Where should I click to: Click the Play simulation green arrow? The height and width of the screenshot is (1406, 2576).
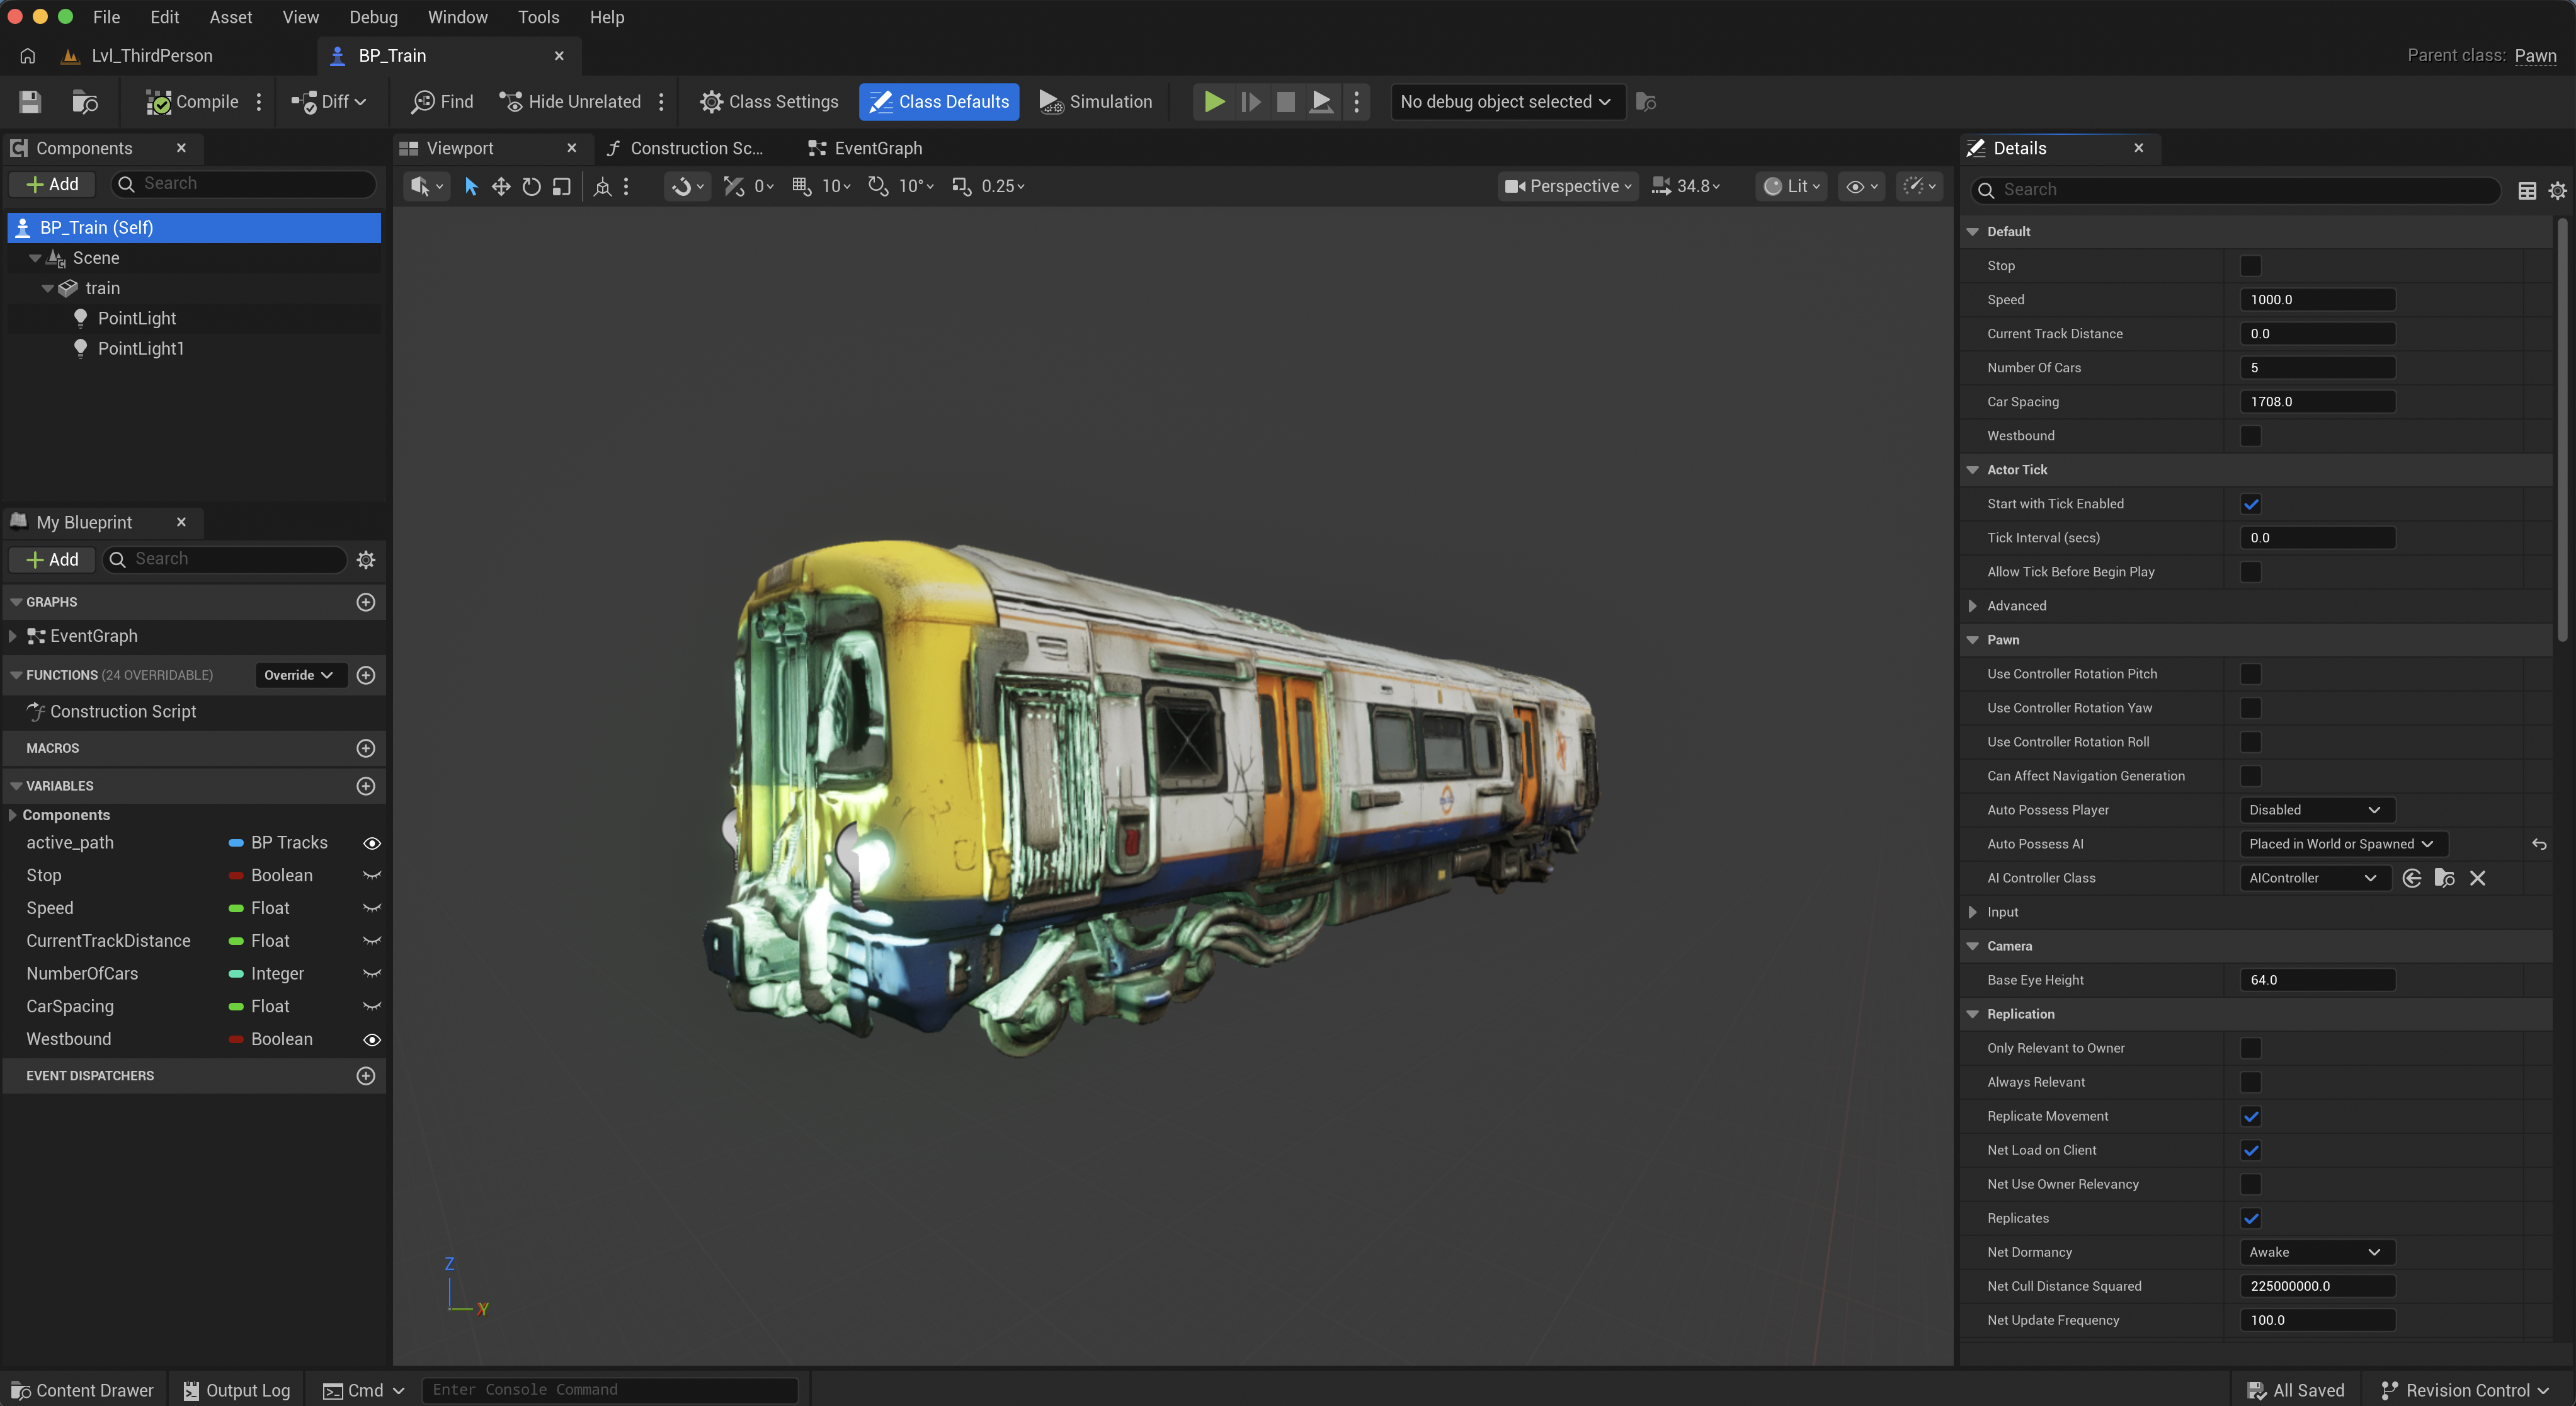pos(1214,101)
